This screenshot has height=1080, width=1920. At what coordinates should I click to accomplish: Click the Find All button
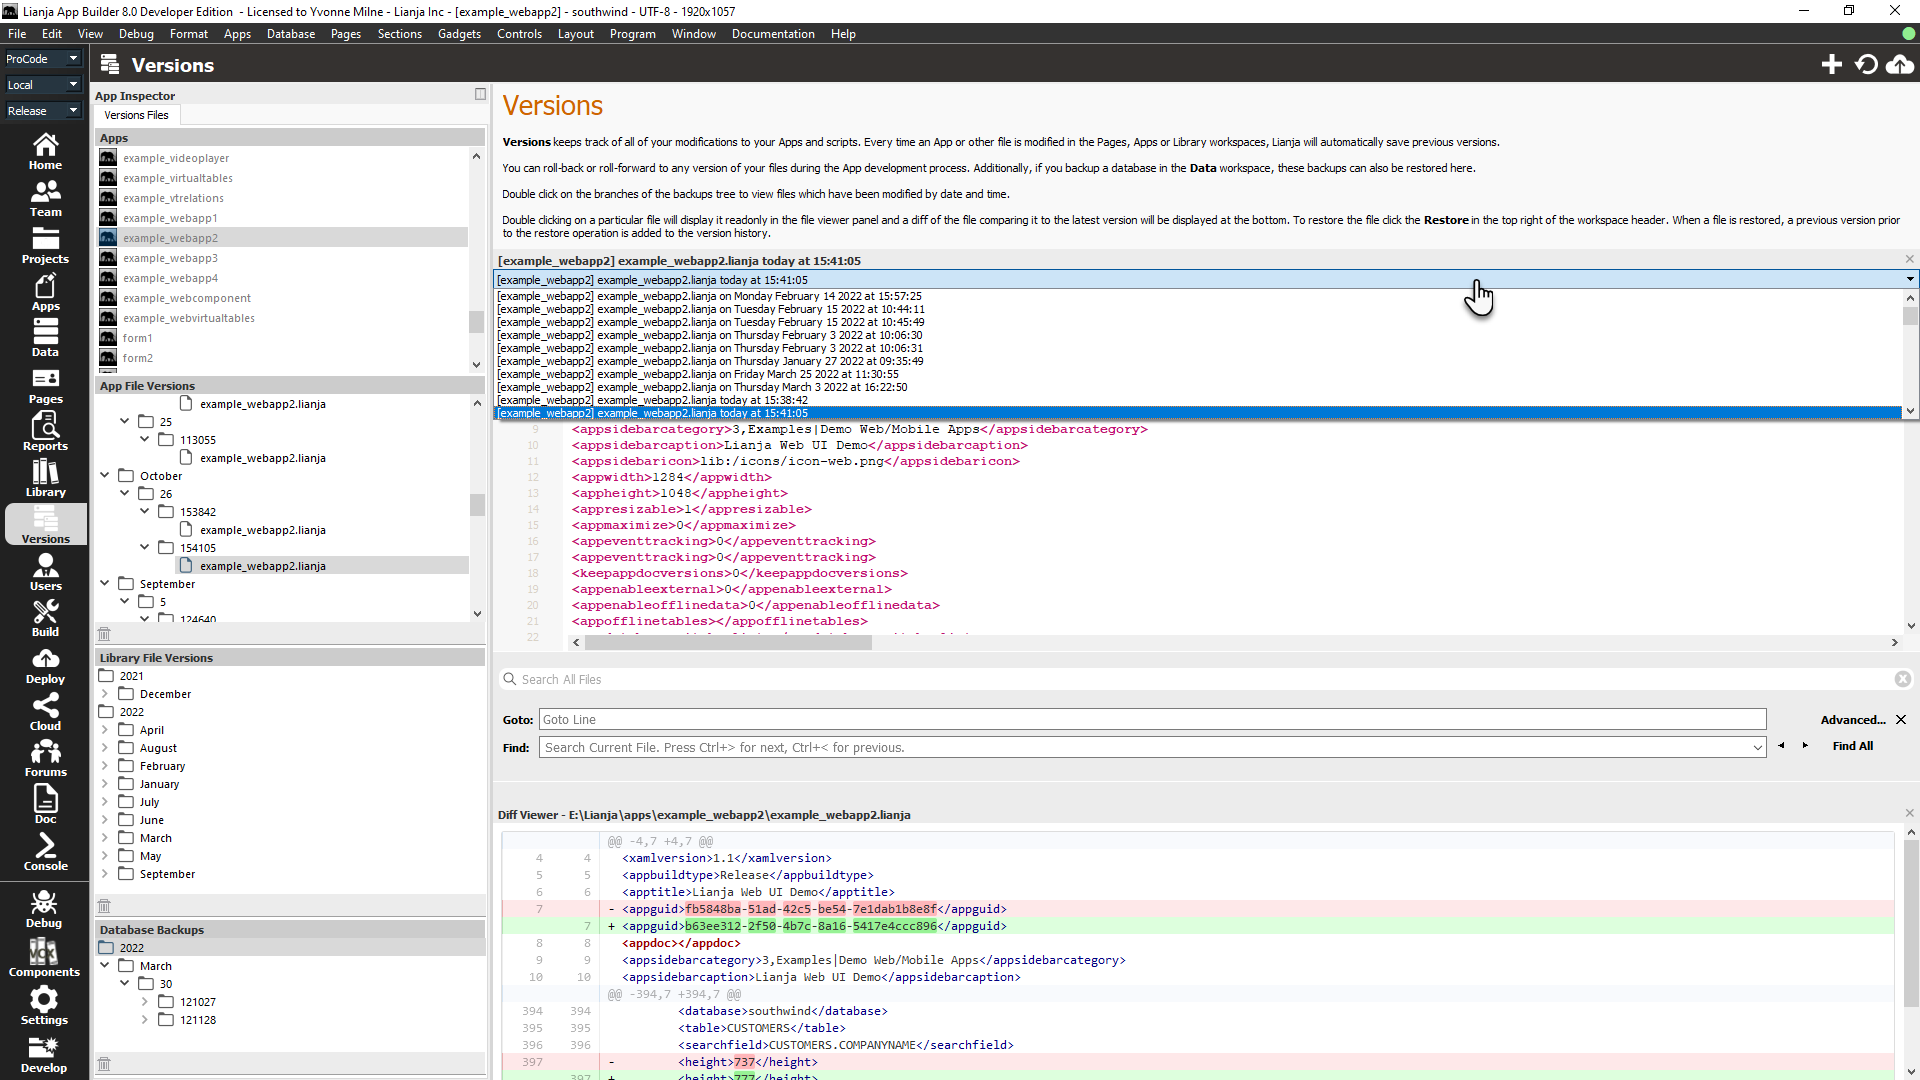1852,746
